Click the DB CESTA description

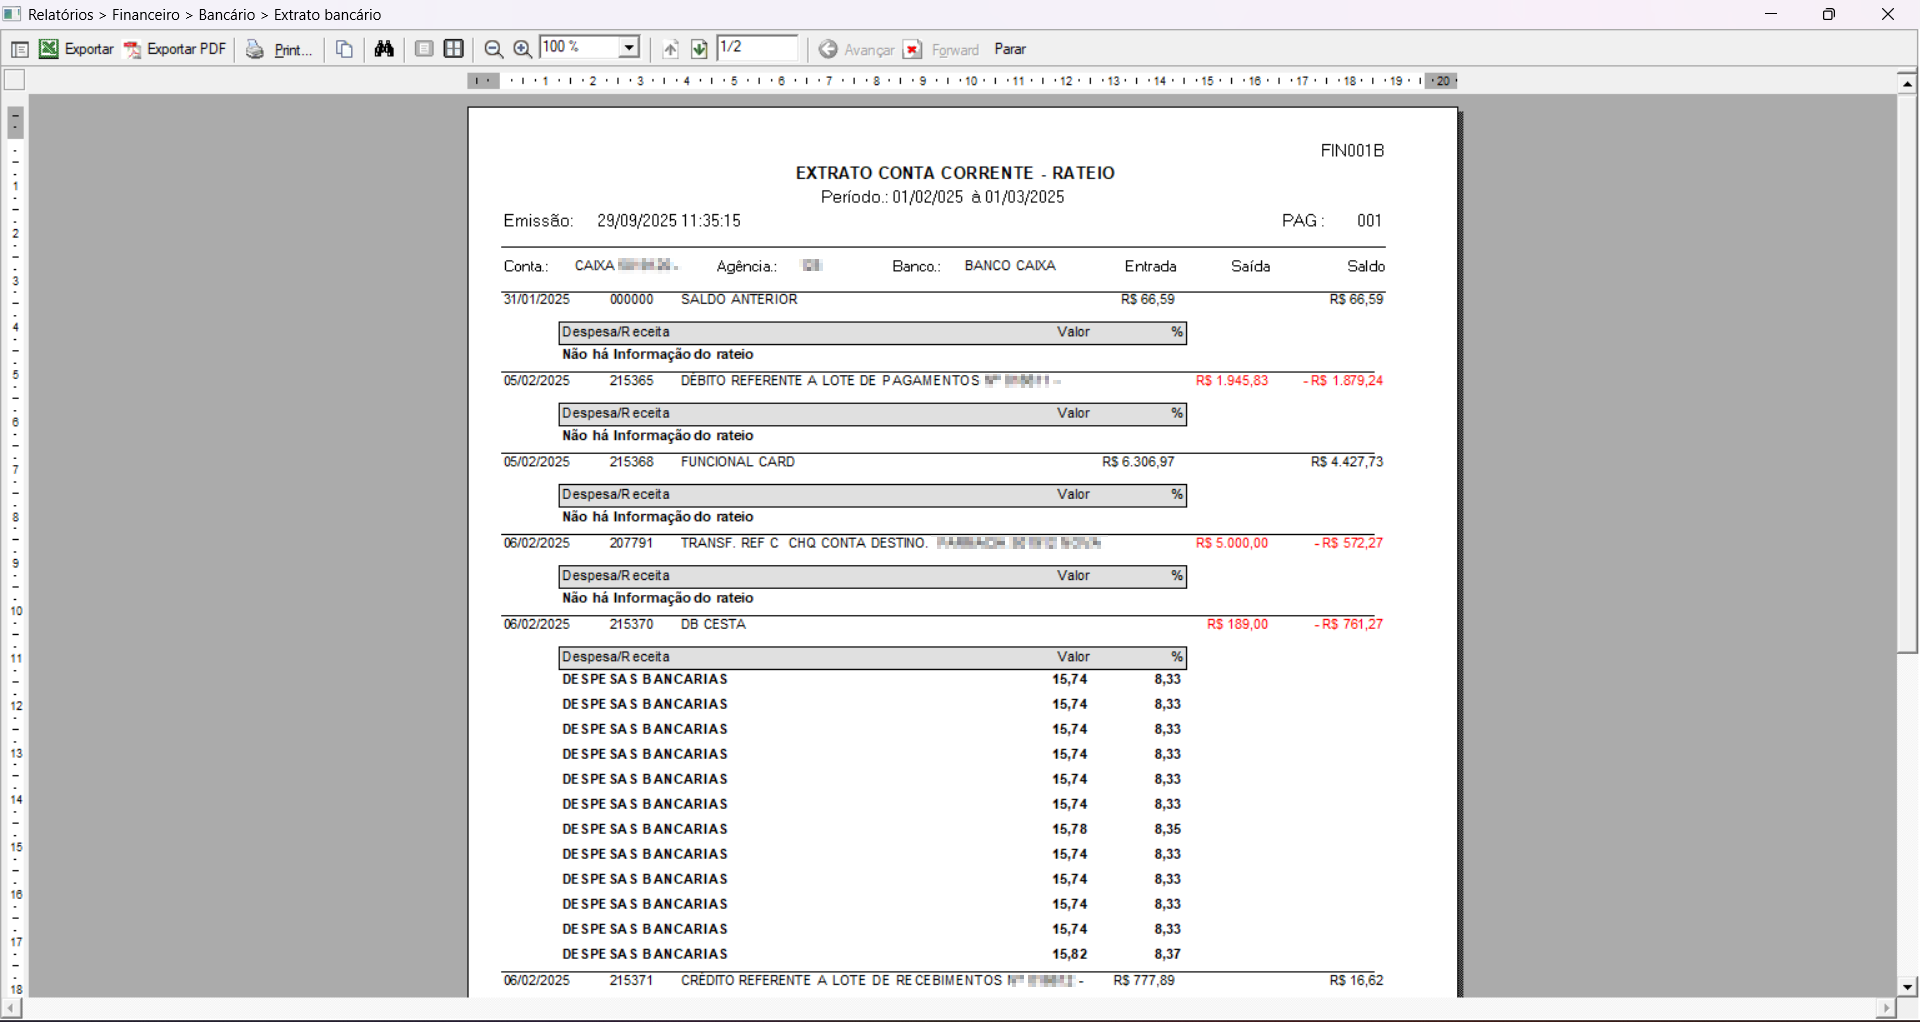pos(713,624)
